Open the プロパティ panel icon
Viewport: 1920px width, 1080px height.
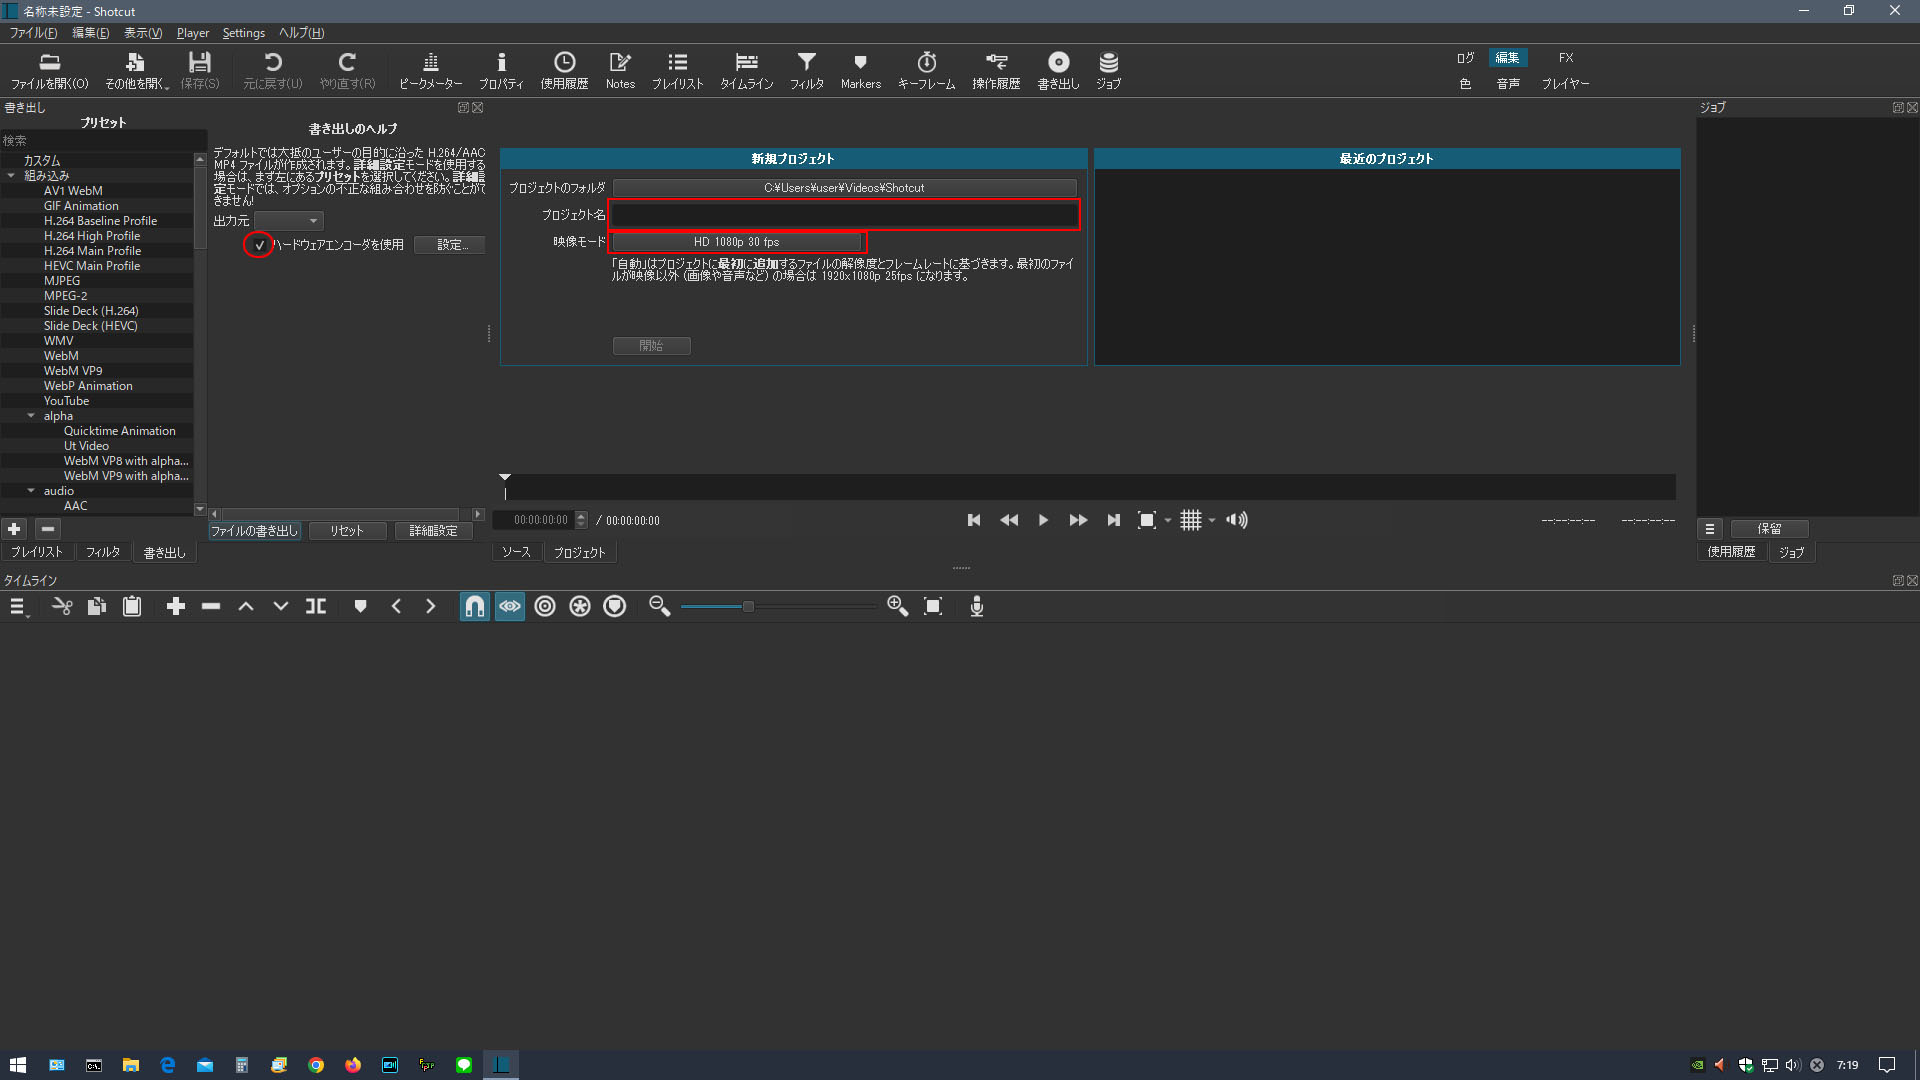(501, 71)
